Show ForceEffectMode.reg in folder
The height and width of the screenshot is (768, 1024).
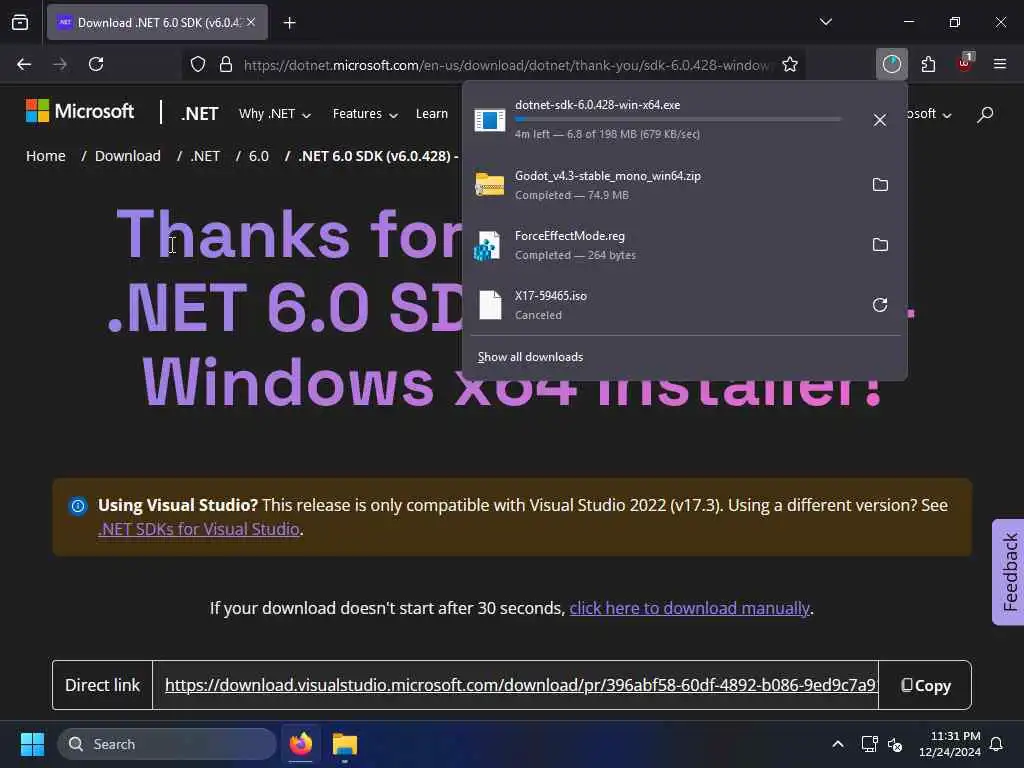click(x=880, y=245)
